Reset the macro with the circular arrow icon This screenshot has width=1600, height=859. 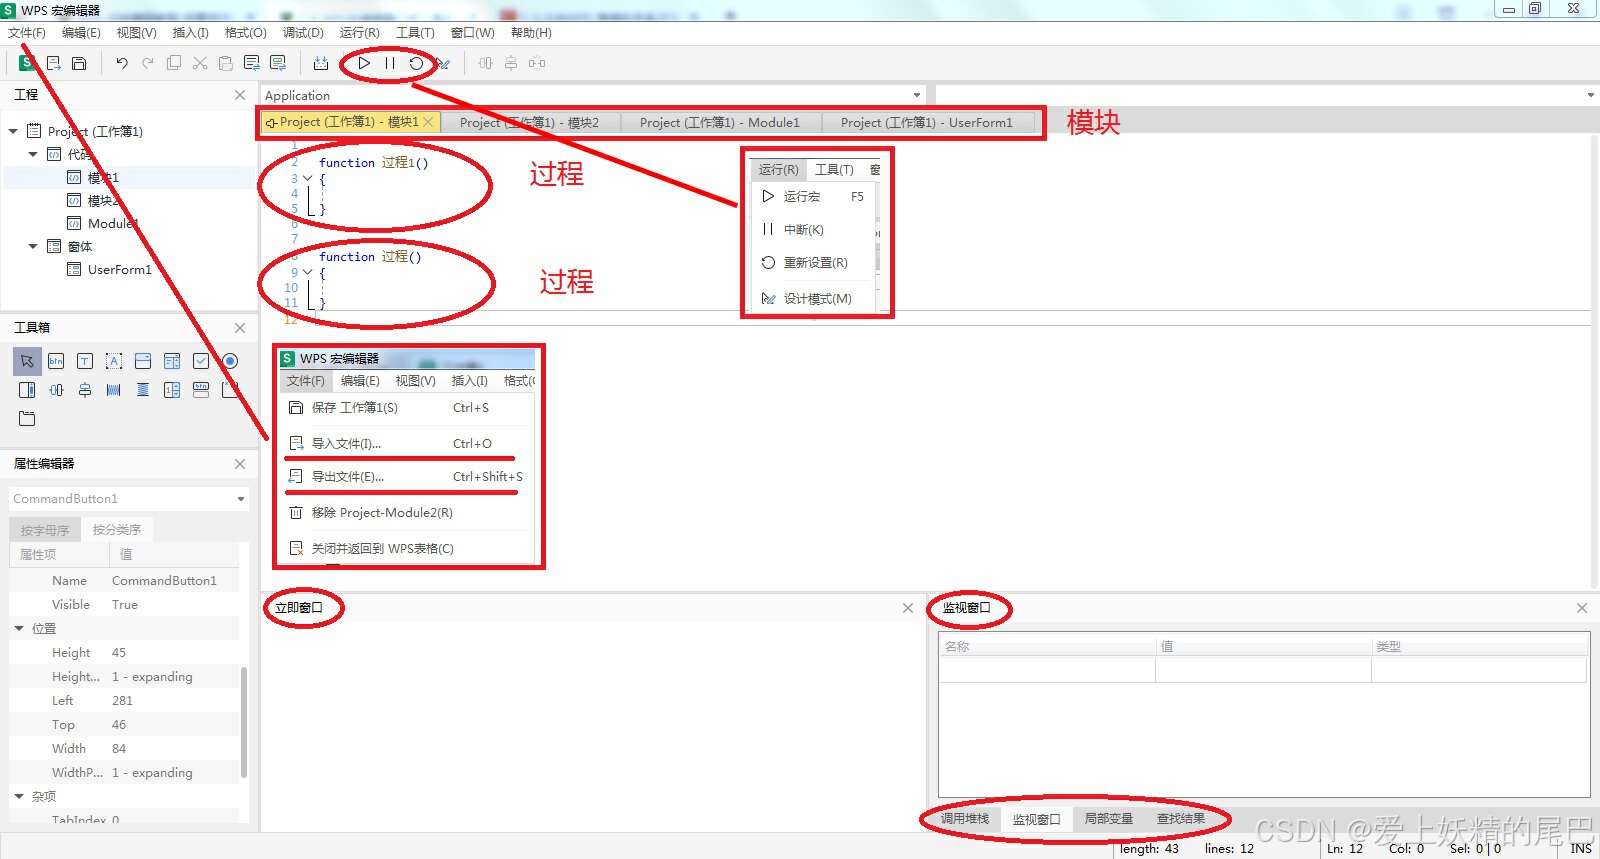click(416, 63)
